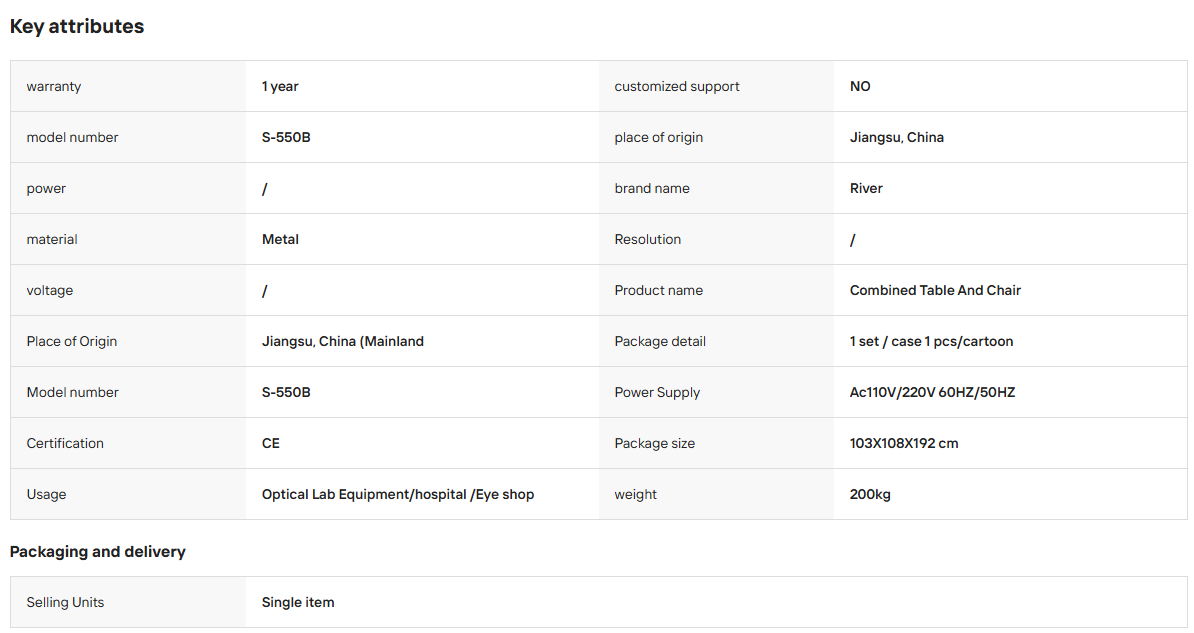Select the weight value 200kg

(x=870, y=495)
